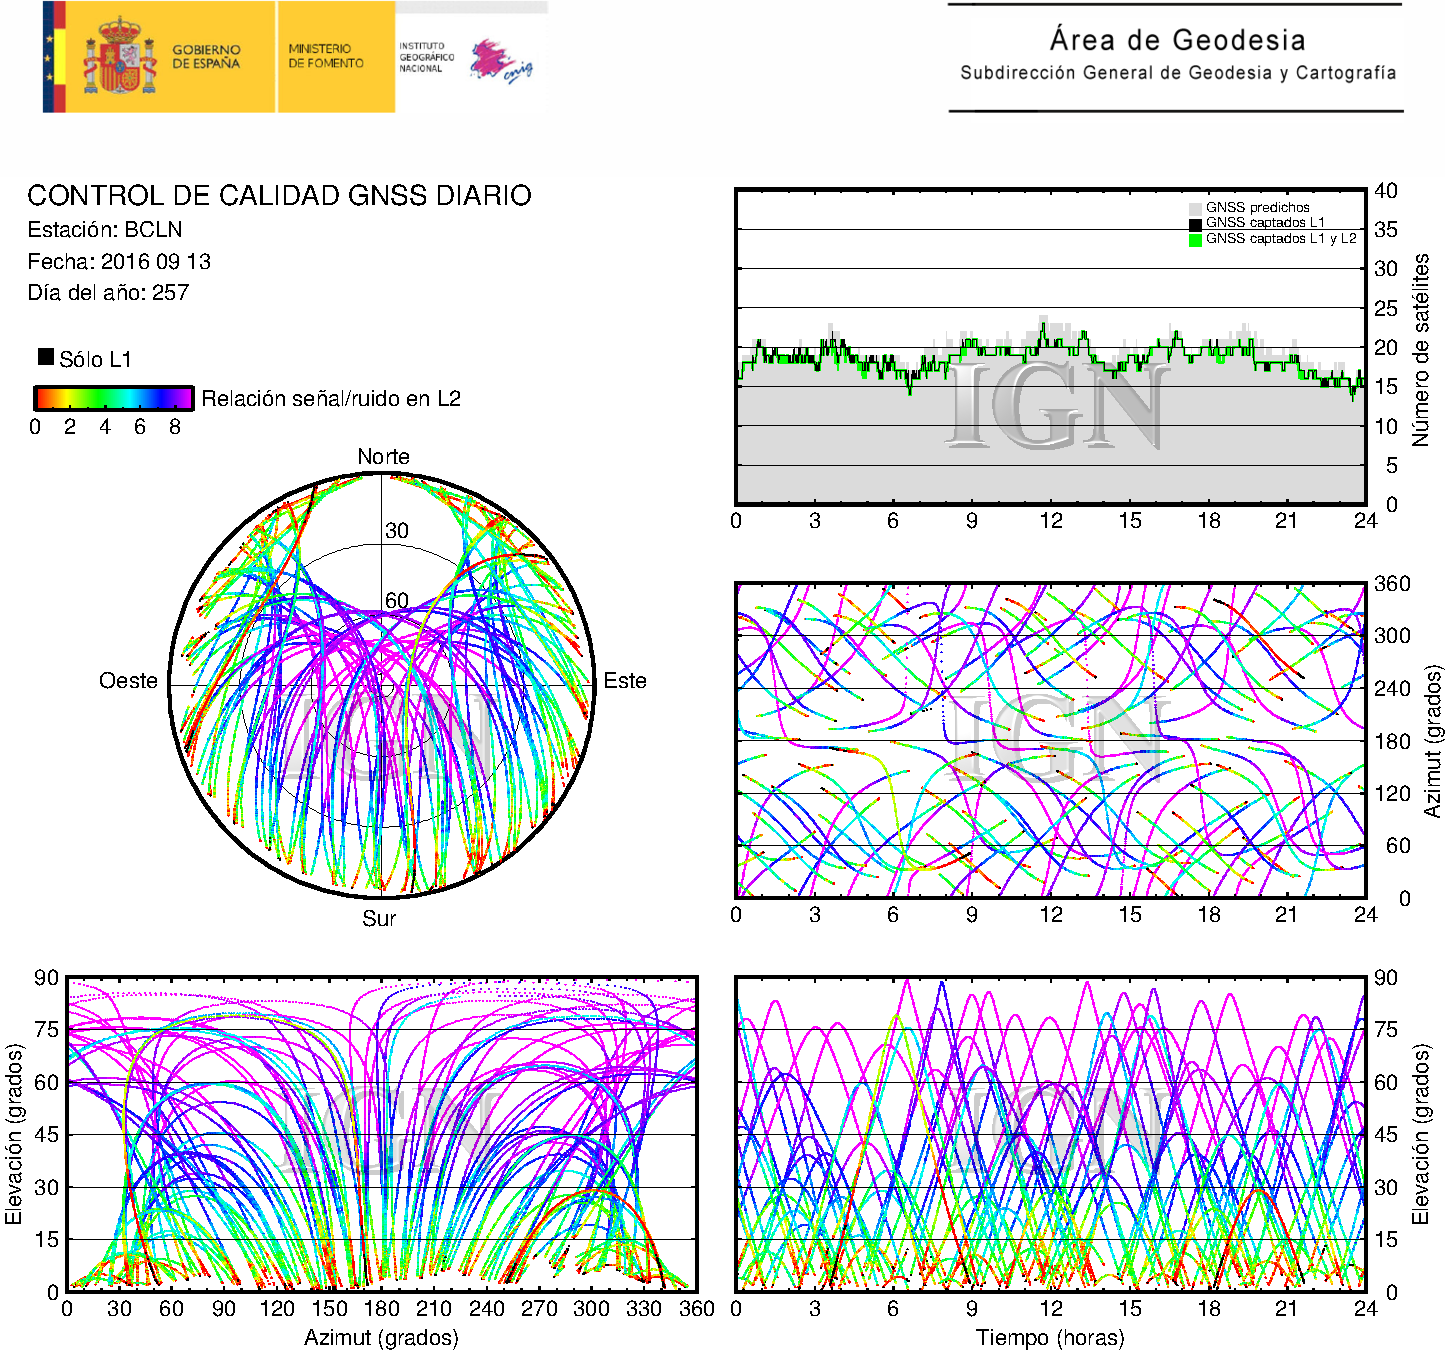This screenshot has height=1350, width=1445.
Task: Click the Subdirección General de Geodesia y Cartografía text
Action: tap(1177, 73)
